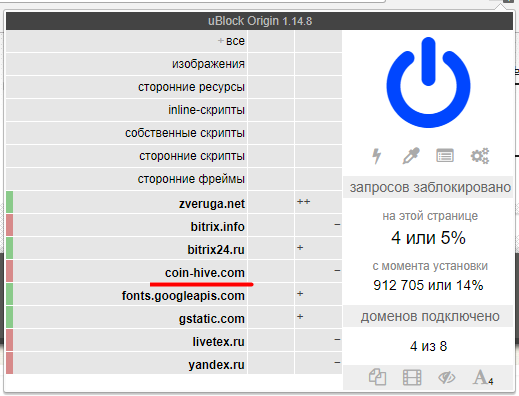Click the '912 705 или 14%' statistic
Image resolution: width=519 pixels, height=396 pixels.
[x=428, y=285]
